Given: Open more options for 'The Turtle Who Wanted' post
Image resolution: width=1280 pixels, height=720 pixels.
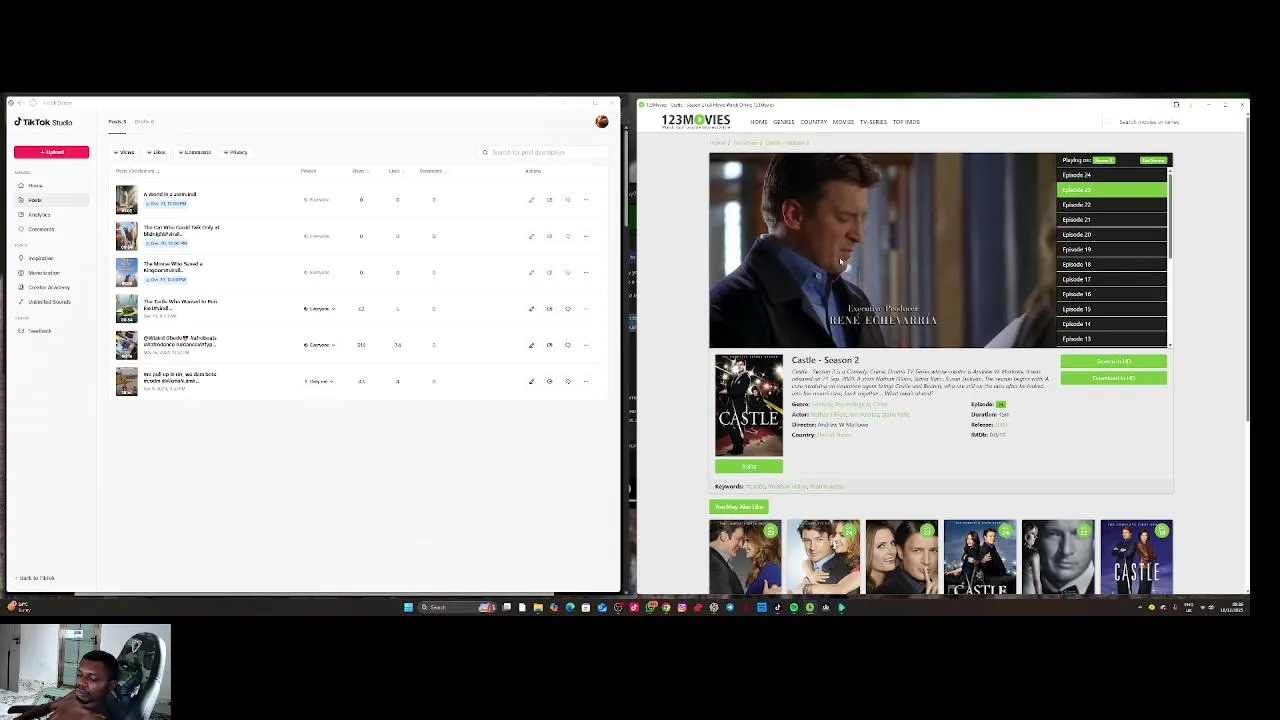Looking at the screenshot, I should coord(586,309).
